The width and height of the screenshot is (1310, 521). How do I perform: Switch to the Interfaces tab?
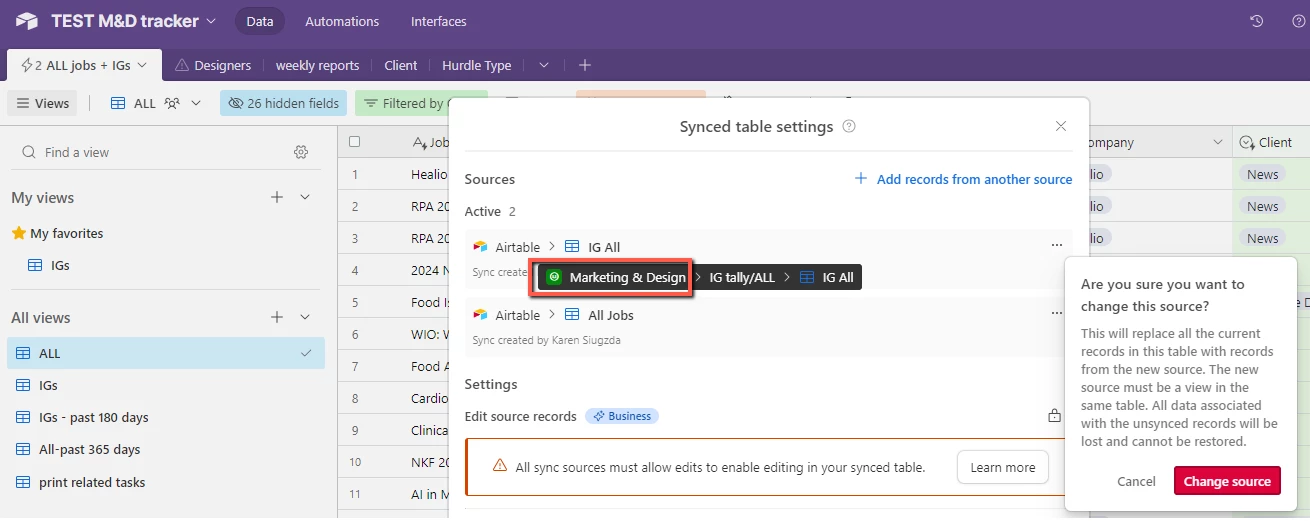(439, 21)
